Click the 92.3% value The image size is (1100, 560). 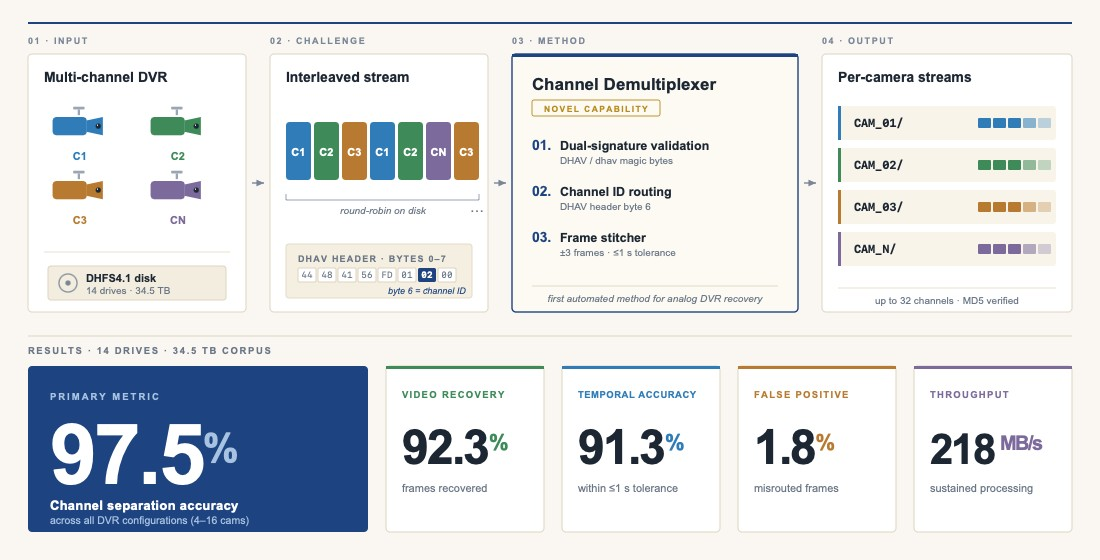tap(455, 447)
